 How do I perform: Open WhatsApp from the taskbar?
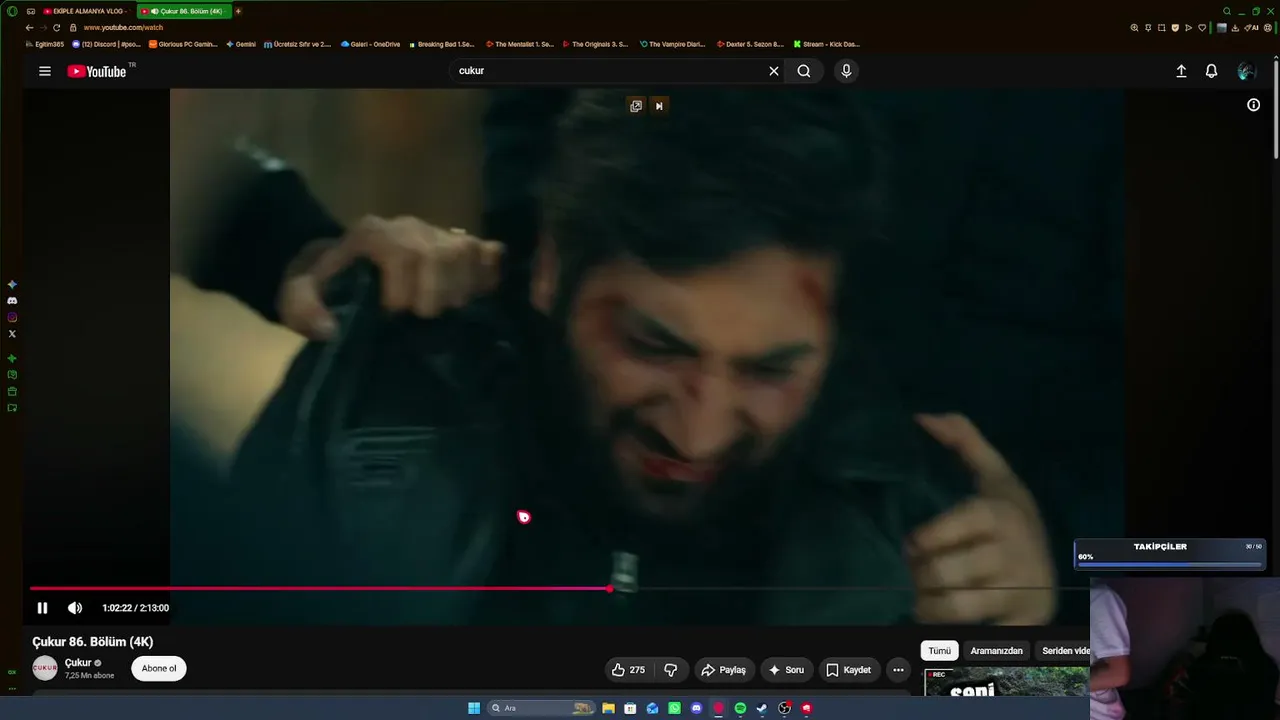(674, 708)
